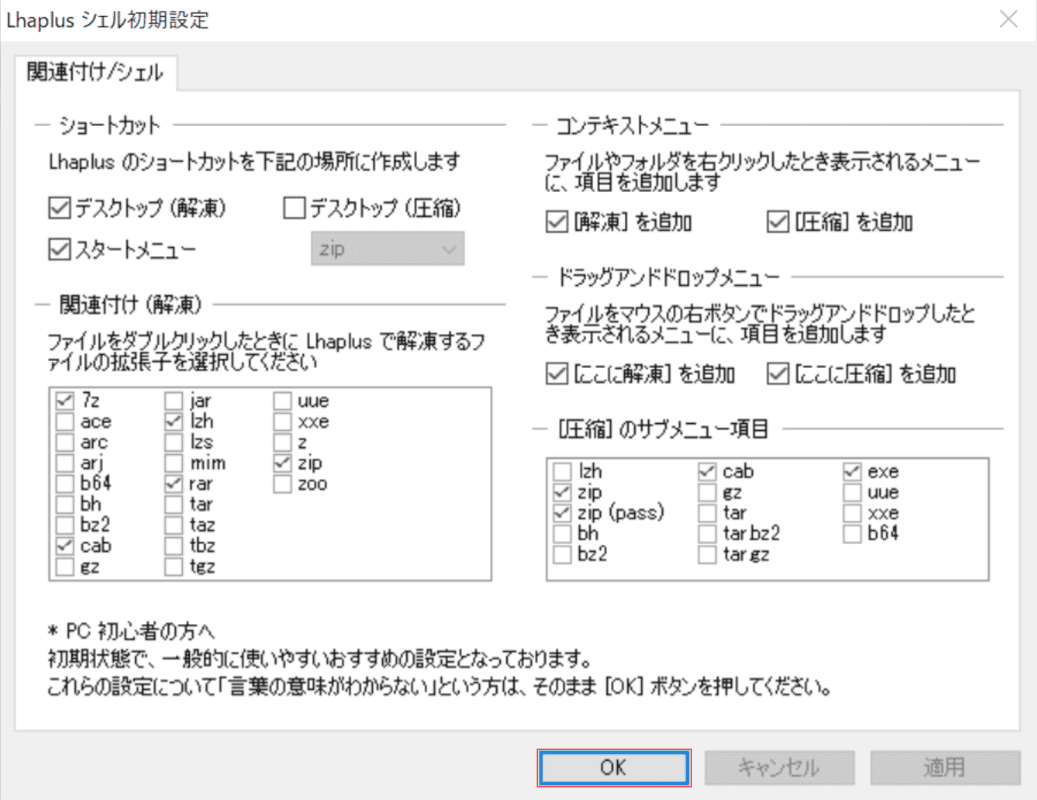Screen dimensions: 1037x800
Task: Toggle [ここに圧縮] を追加 checkbox
Action: pos(778,374)
